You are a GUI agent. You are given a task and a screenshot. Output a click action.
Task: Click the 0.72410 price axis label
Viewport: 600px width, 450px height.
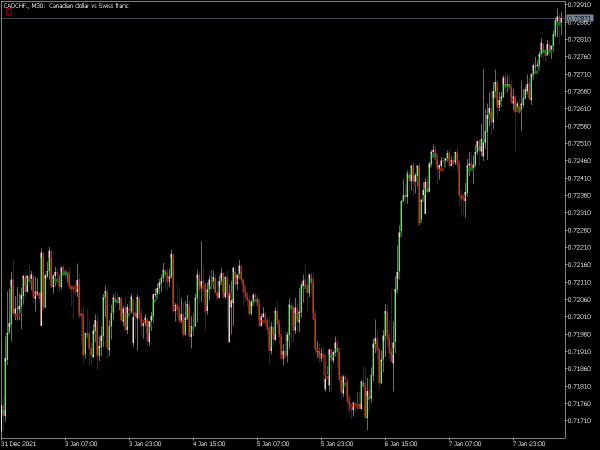point(579,178)
